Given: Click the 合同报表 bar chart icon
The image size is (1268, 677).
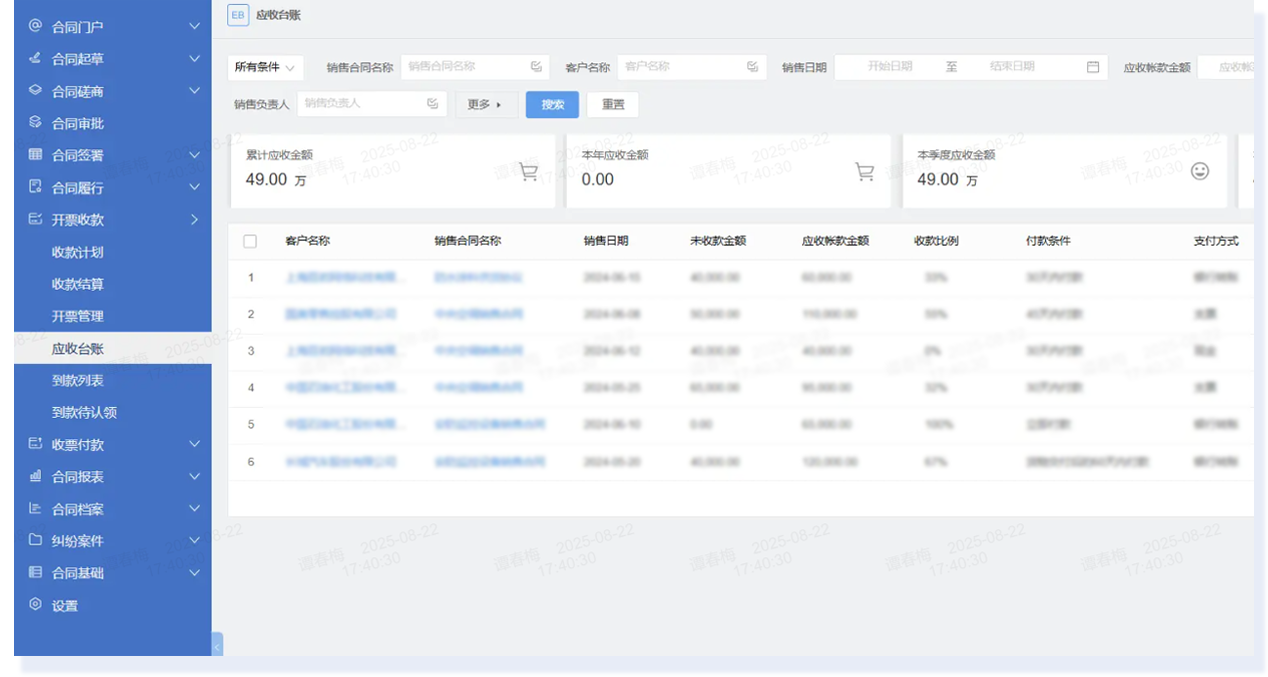Looking at the screenshot, I should [35, 476].
